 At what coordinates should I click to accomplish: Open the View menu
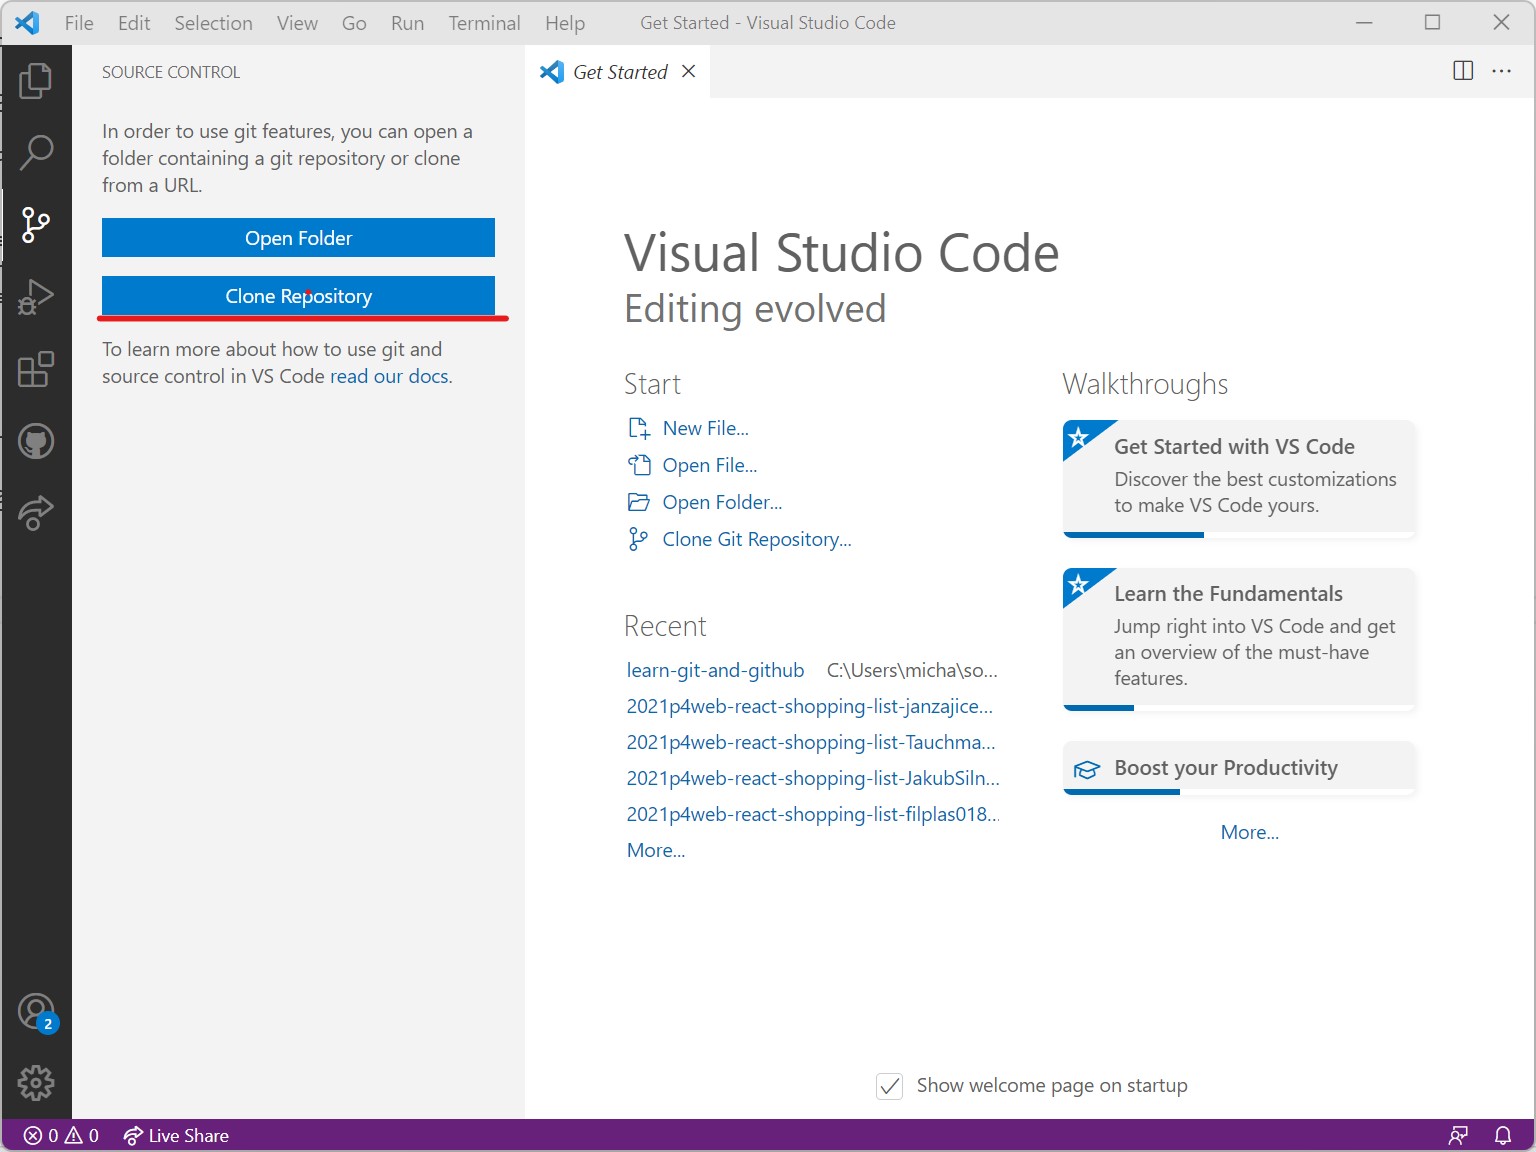[x=297, y=23]
